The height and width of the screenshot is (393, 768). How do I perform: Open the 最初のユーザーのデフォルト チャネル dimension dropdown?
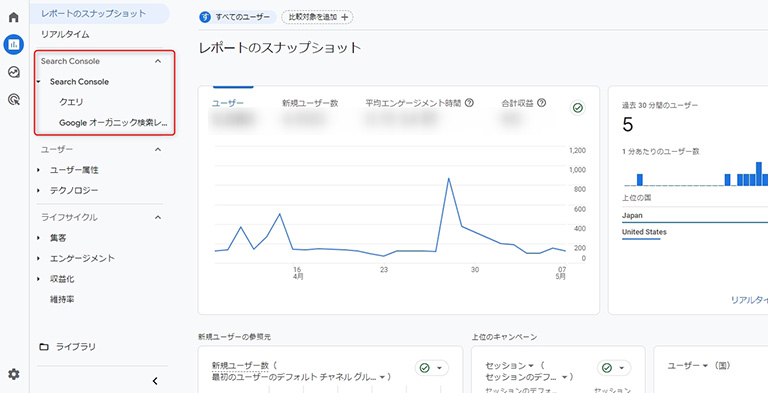coord(382,377)
